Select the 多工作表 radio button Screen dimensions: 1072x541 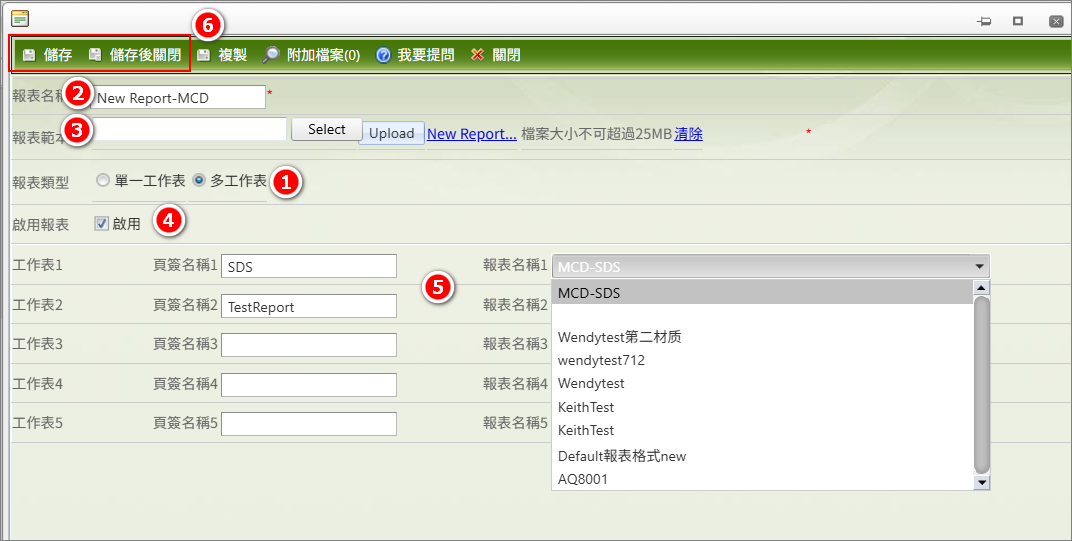click(x=199, y=181)
